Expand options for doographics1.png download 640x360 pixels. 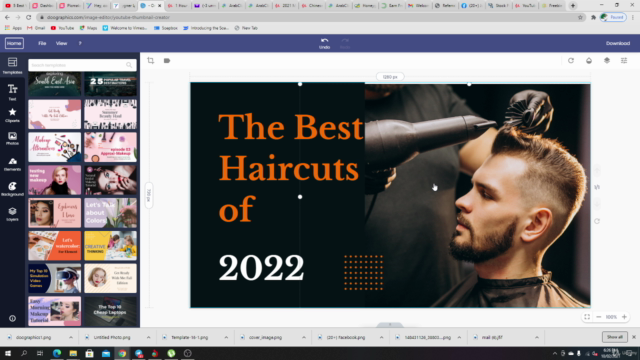coord(71,338)
